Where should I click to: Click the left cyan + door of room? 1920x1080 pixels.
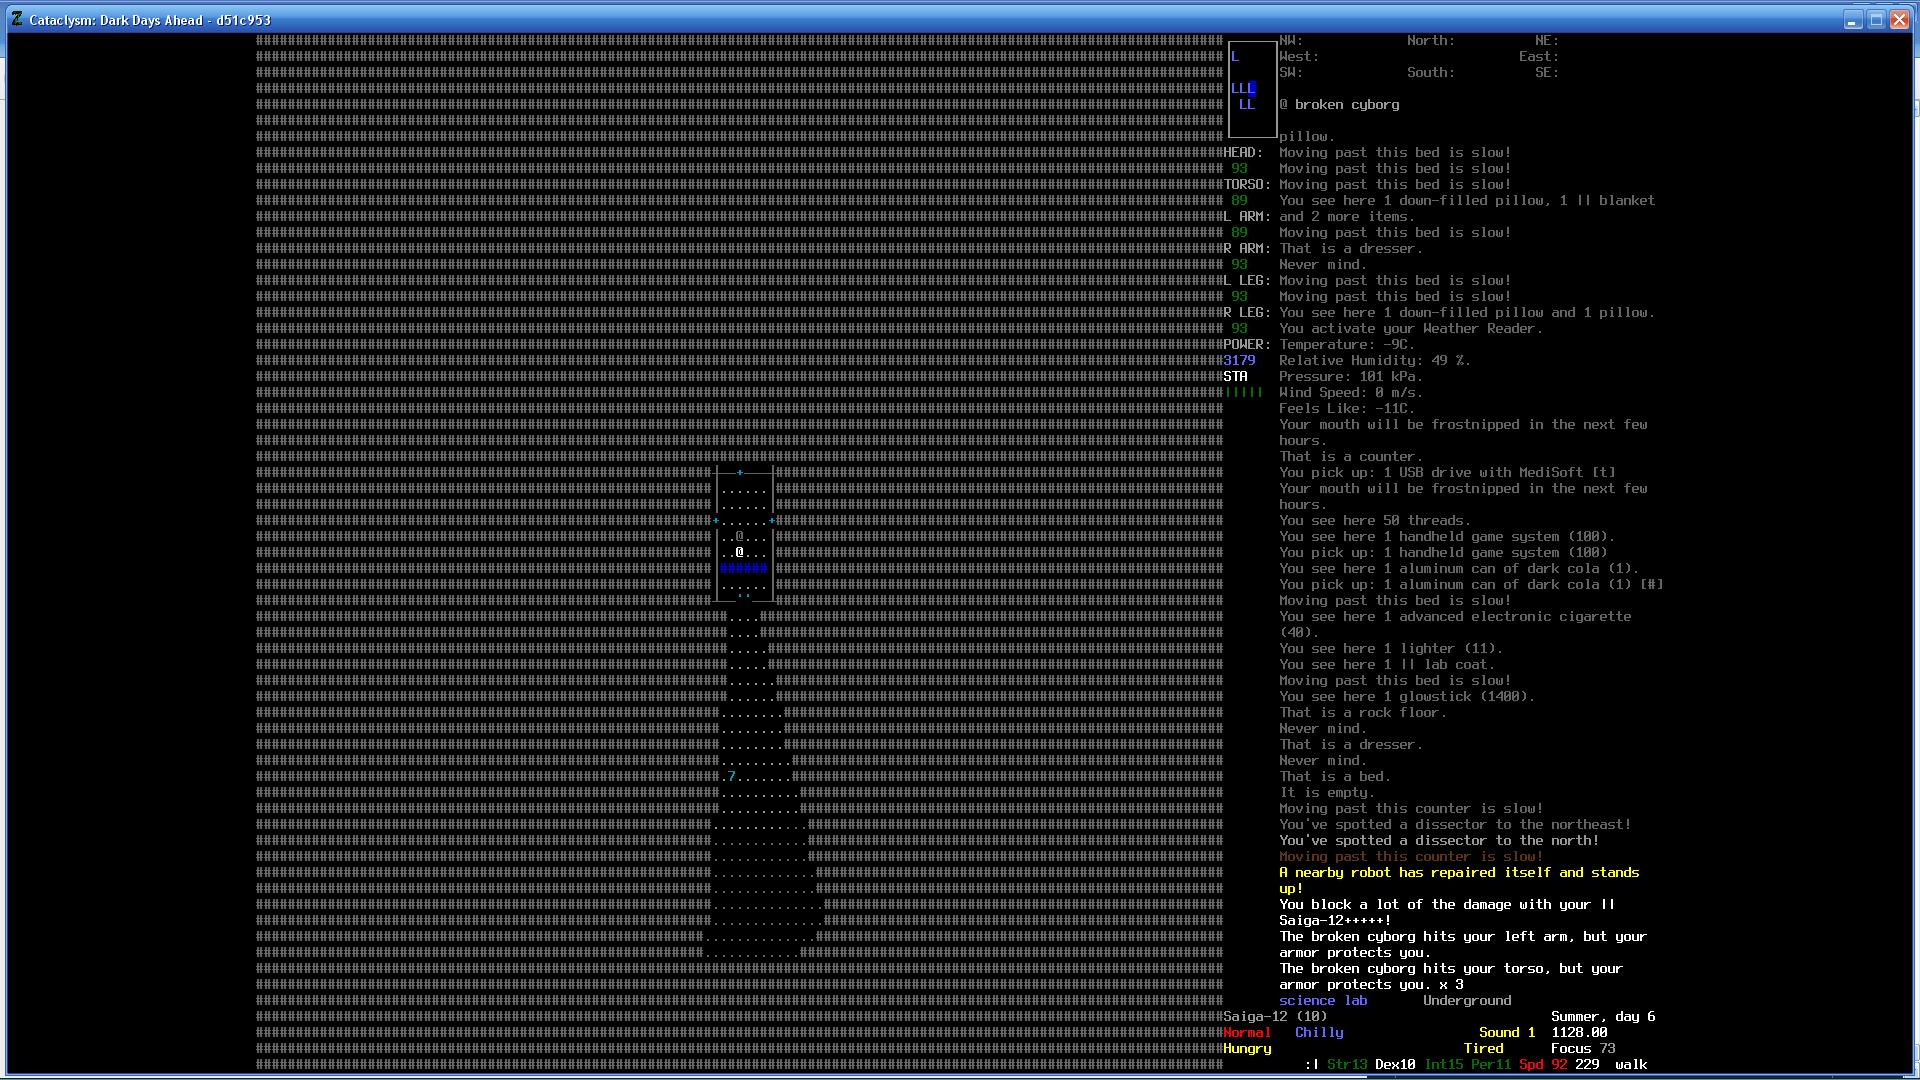pyautogui.click(x=716, y=521)
